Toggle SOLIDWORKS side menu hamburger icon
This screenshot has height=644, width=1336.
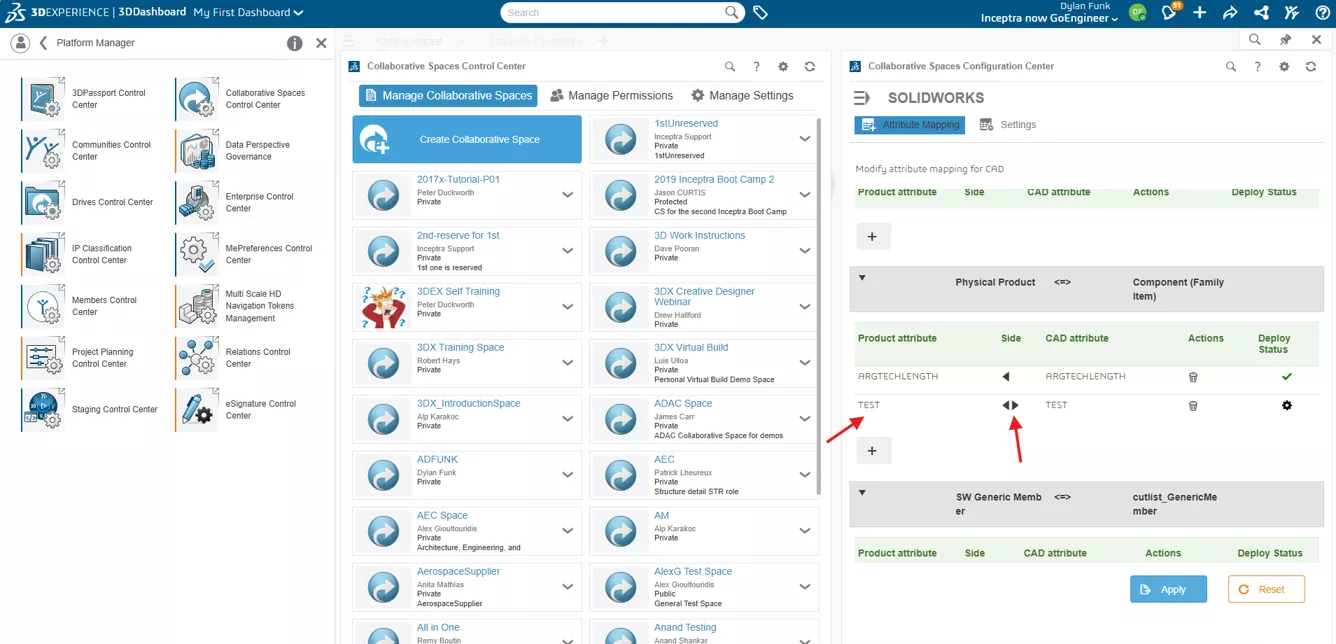coord(862,98)
